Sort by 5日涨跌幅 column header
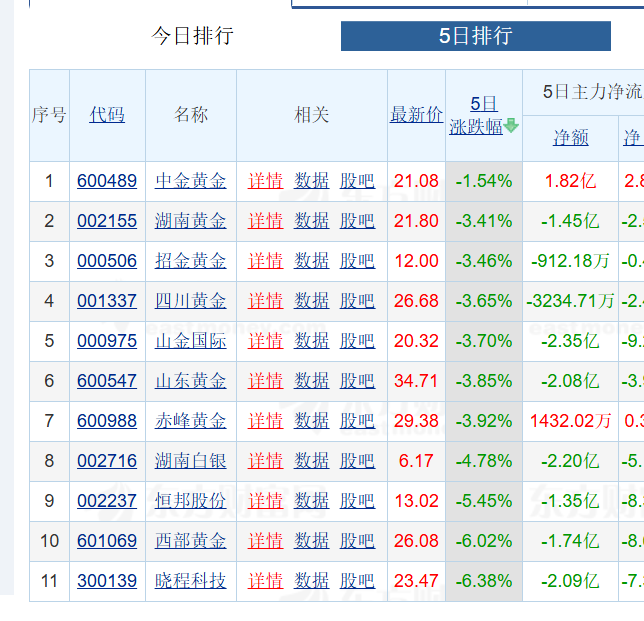Image resolution: width=644 pixels, height=621 pixels. click(x=476, y=115)
